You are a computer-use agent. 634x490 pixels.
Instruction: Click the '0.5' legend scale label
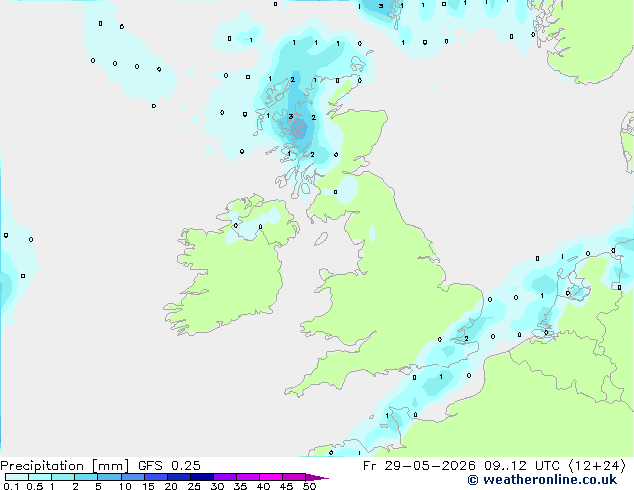(35, 486)
